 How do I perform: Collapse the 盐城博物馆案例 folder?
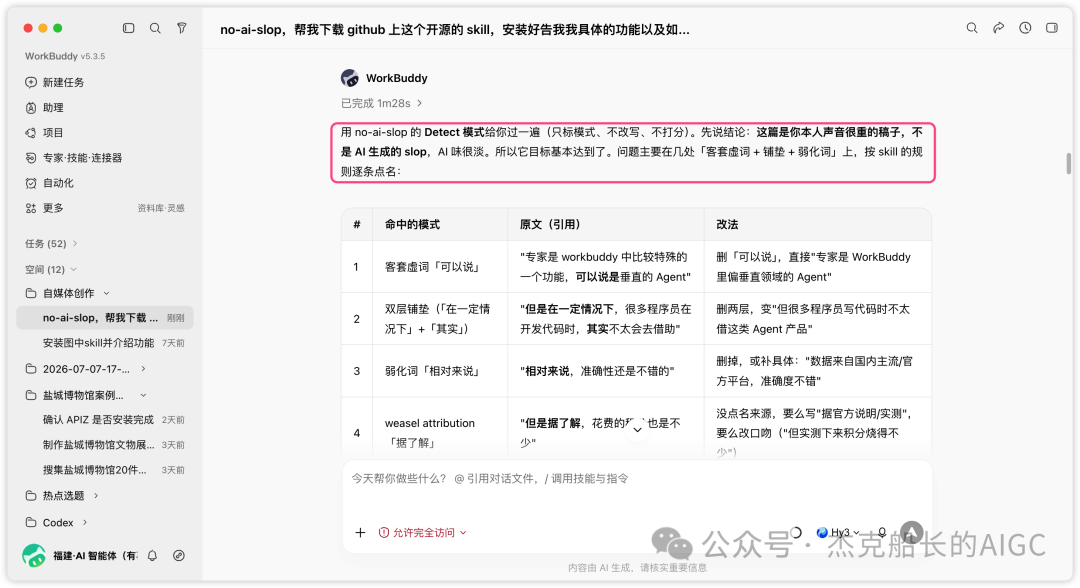point(143,395)
